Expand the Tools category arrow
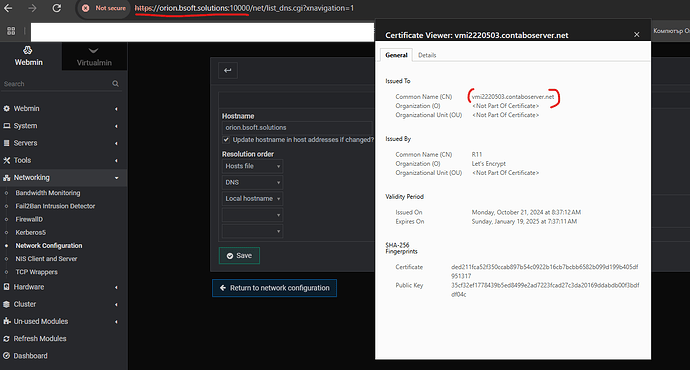 click(116, 161)
